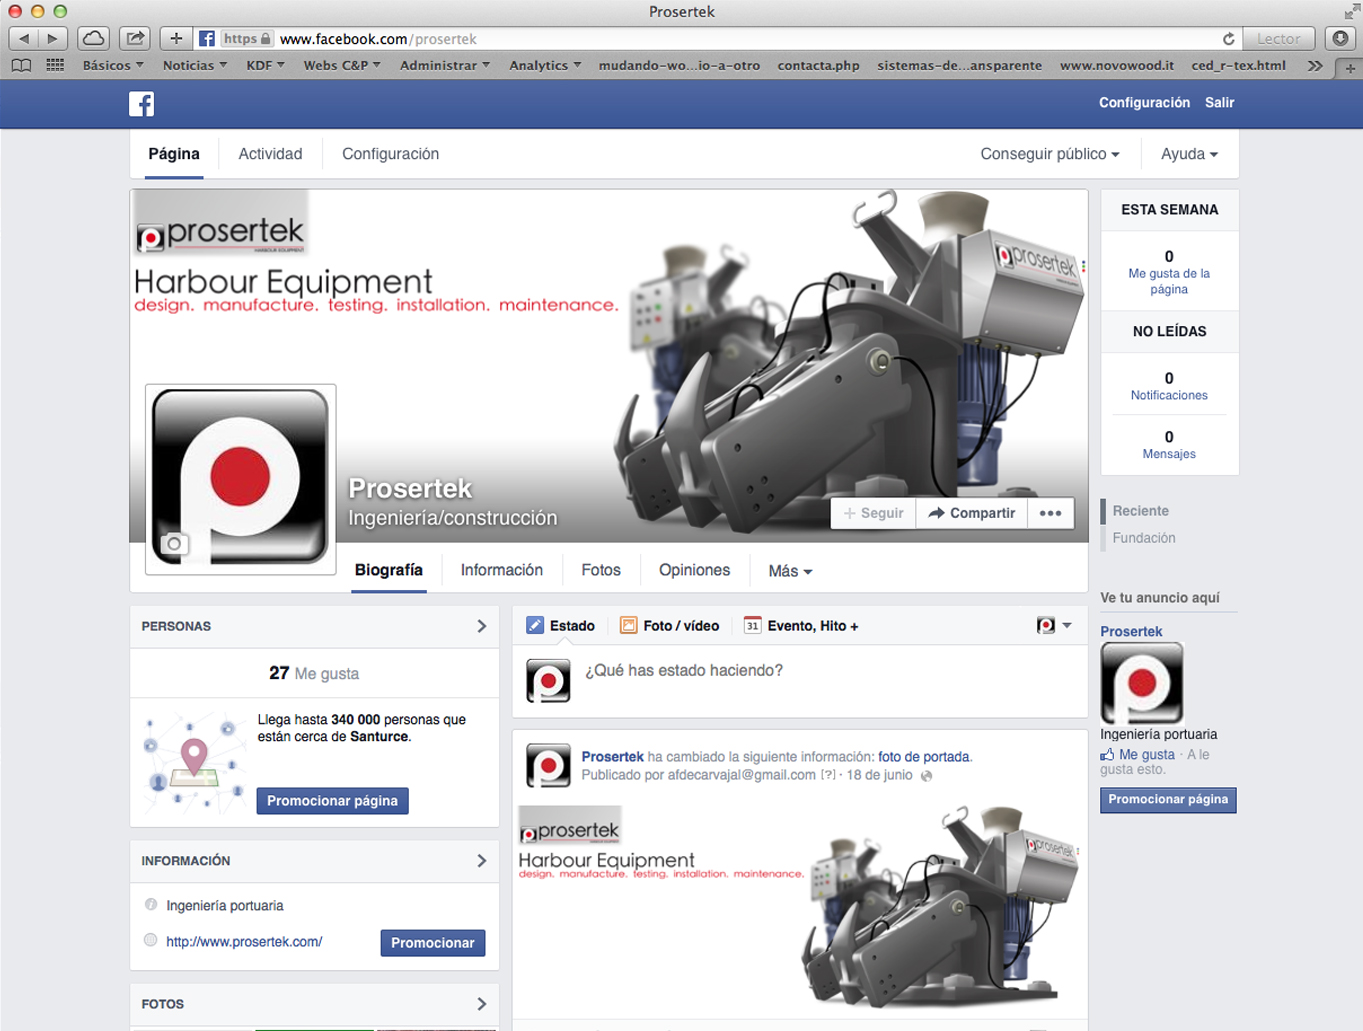Open the Administrar bookmarks folder
1363x1031 pixels.
(445, 65)
